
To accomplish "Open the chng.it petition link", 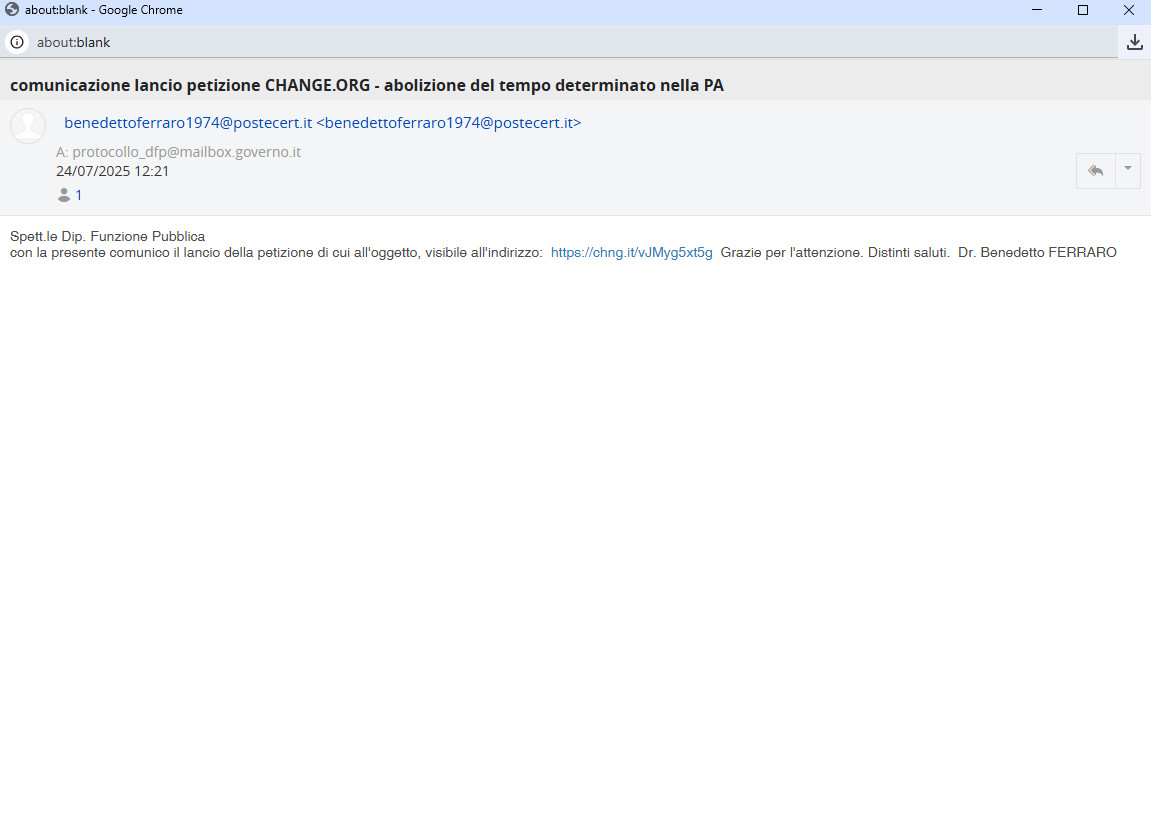I will 631,252.
